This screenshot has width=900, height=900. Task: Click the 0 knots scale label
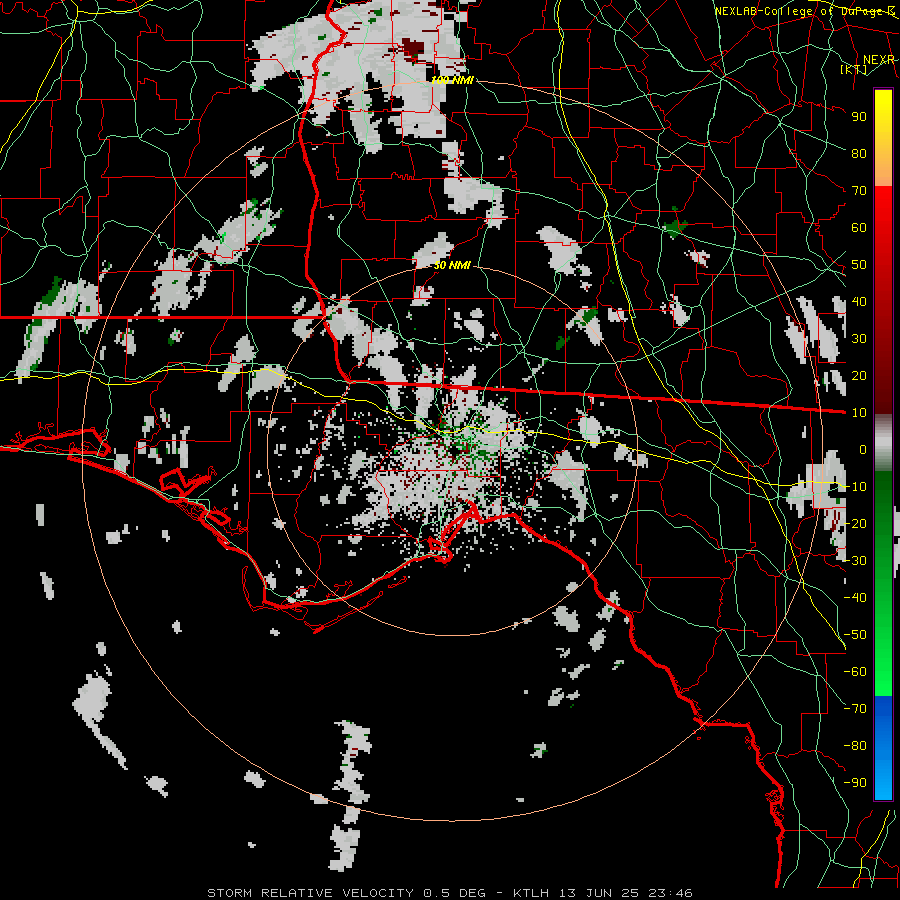coord(863,450)
